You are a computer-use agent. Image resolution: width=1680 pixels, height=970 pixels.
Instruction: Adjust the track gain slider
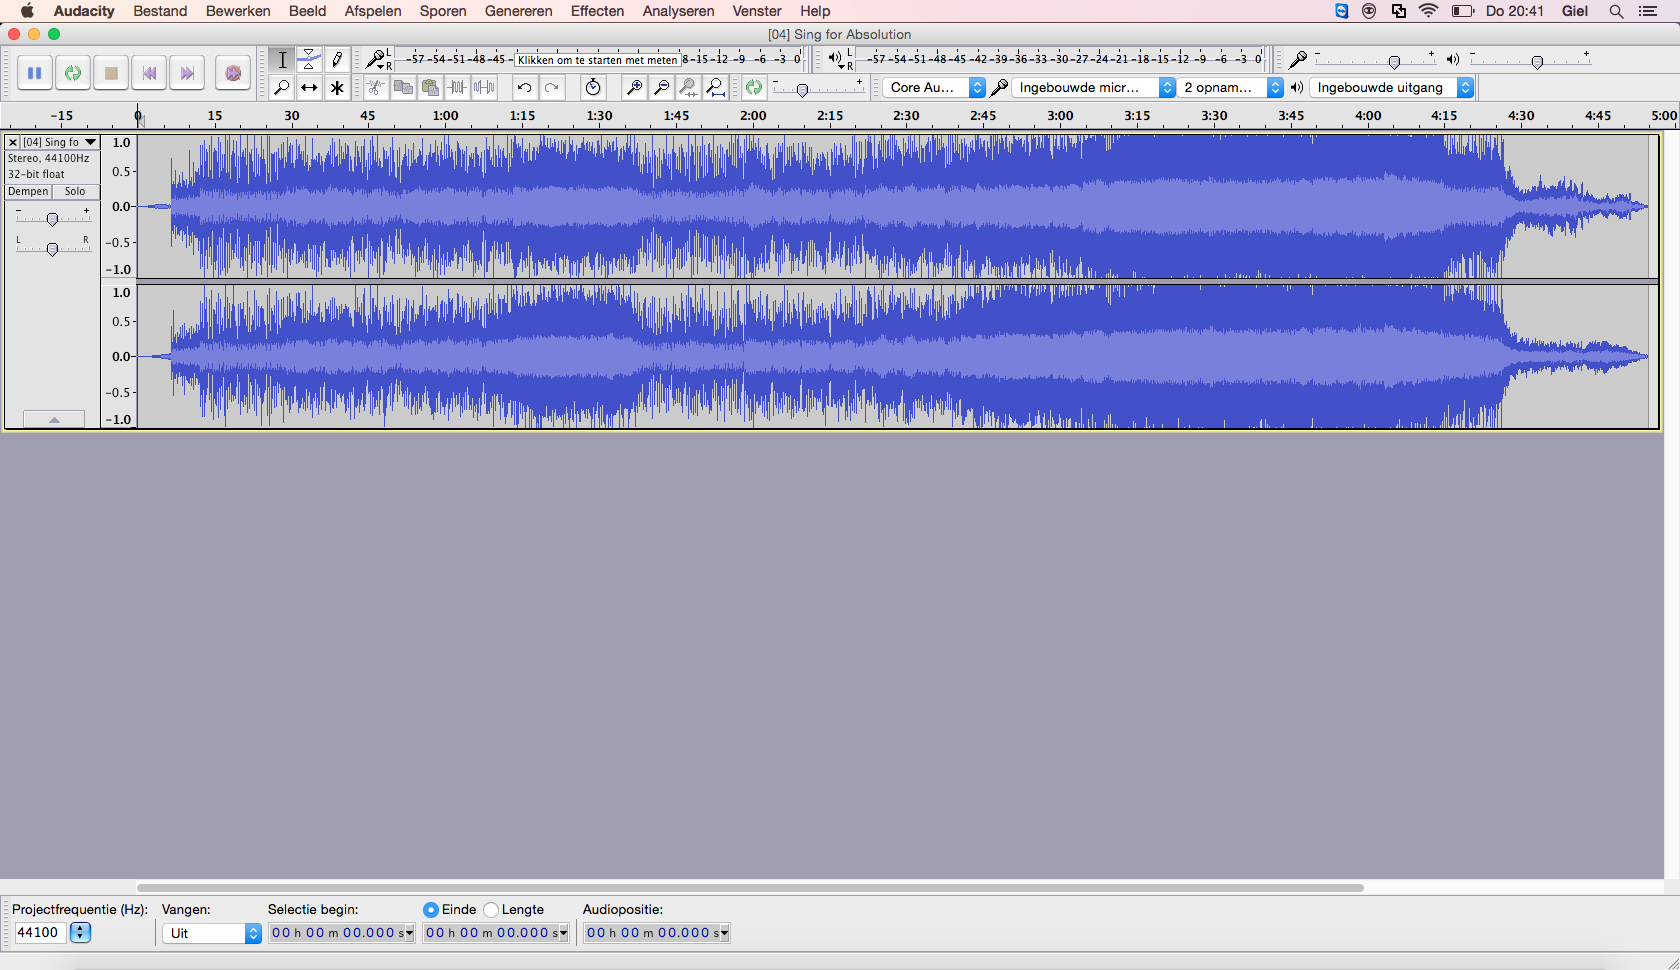click(x=52, y=219)
